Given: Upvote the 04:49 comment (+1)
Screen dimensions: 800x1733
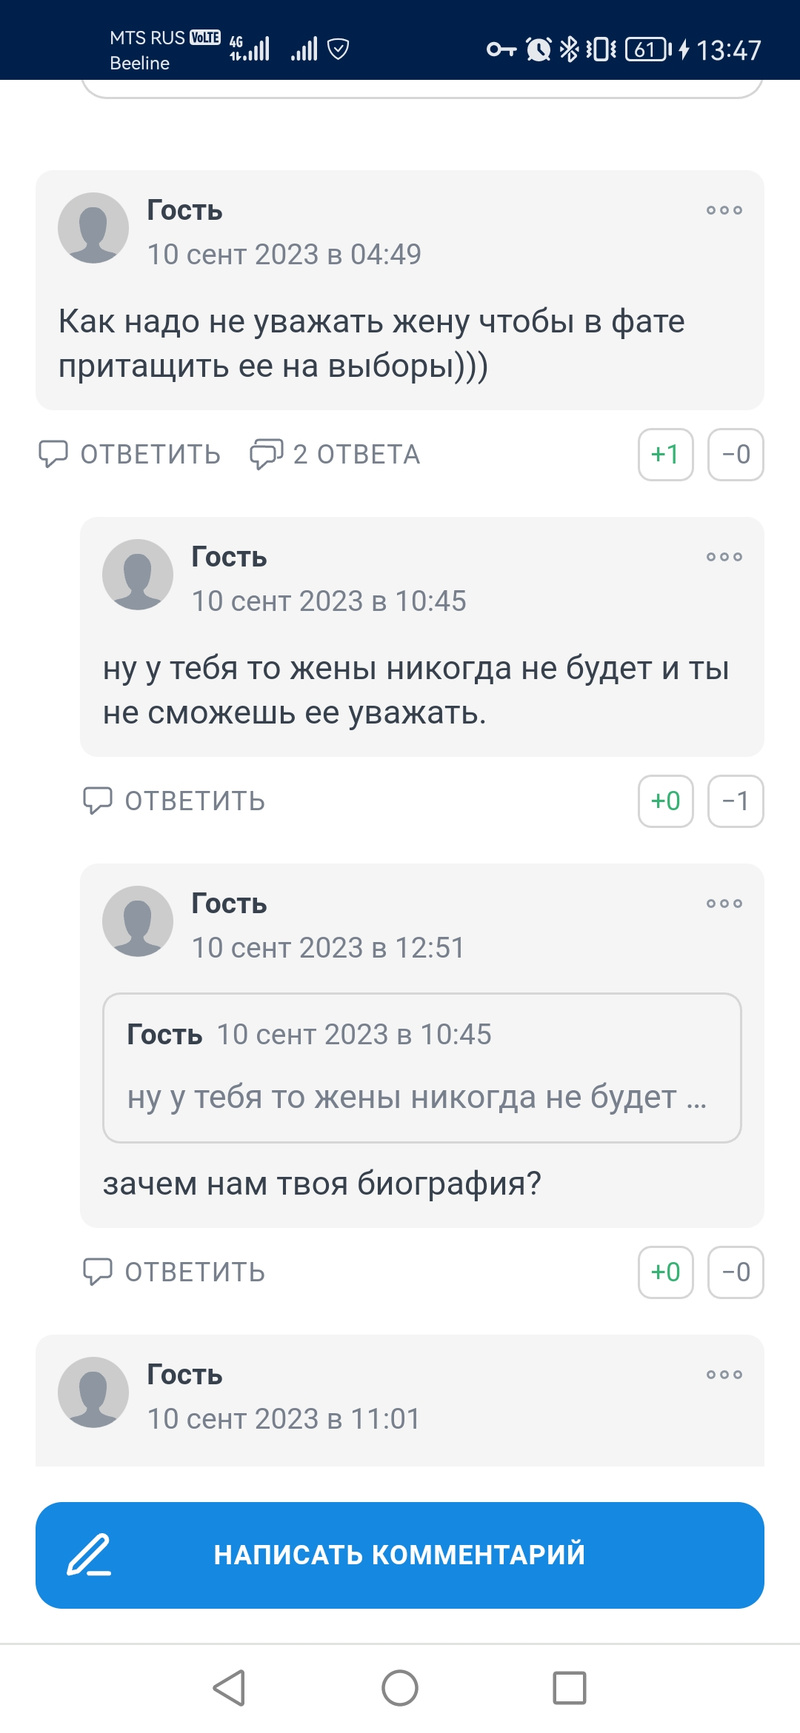Looking at the screenshot, I should 665,455.
